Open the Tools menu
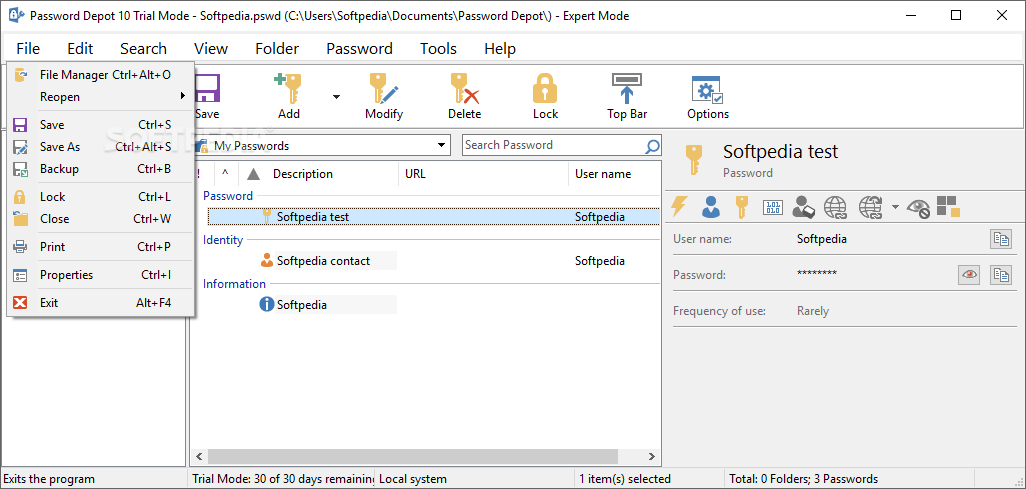The height and width of the screenshot is (489, 1026). pos(438,48)
